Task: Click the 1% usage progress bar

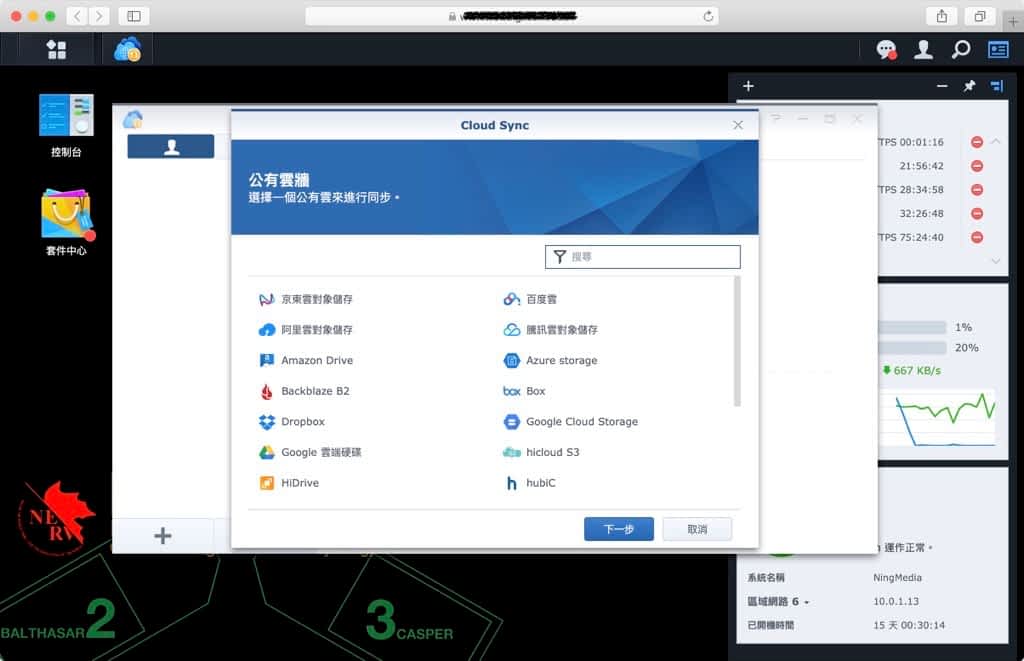Action: [912, 327]
